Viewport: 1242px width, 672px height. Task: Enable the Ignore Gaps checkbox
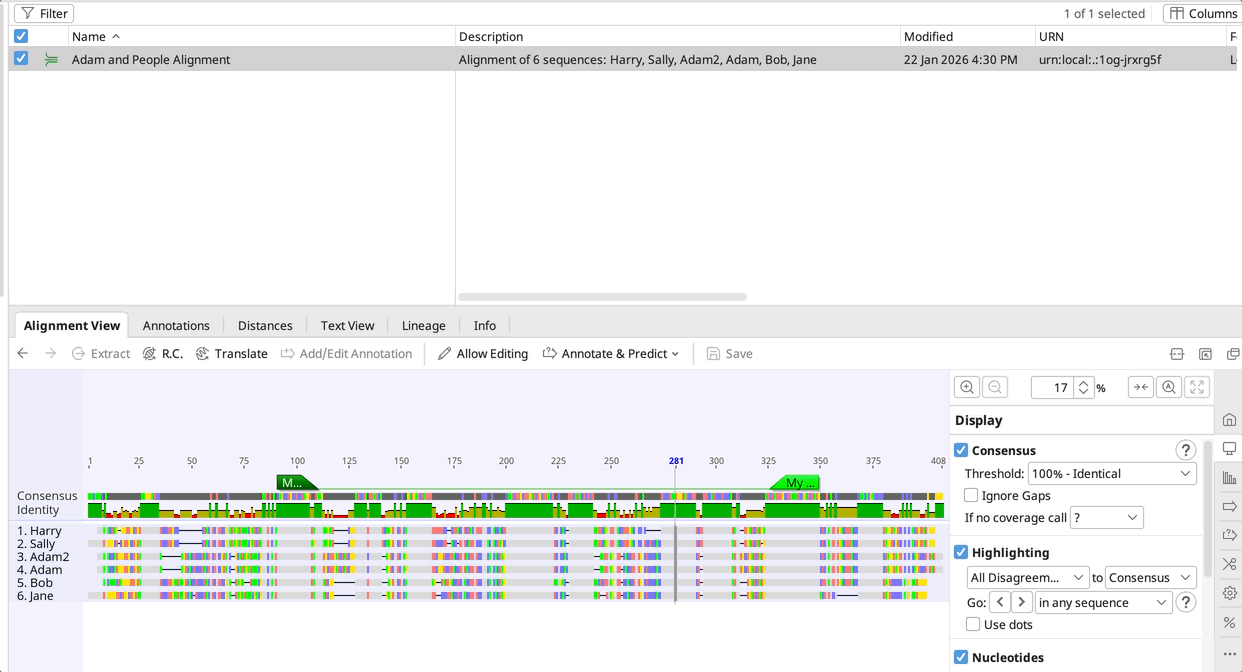point(971,496)
